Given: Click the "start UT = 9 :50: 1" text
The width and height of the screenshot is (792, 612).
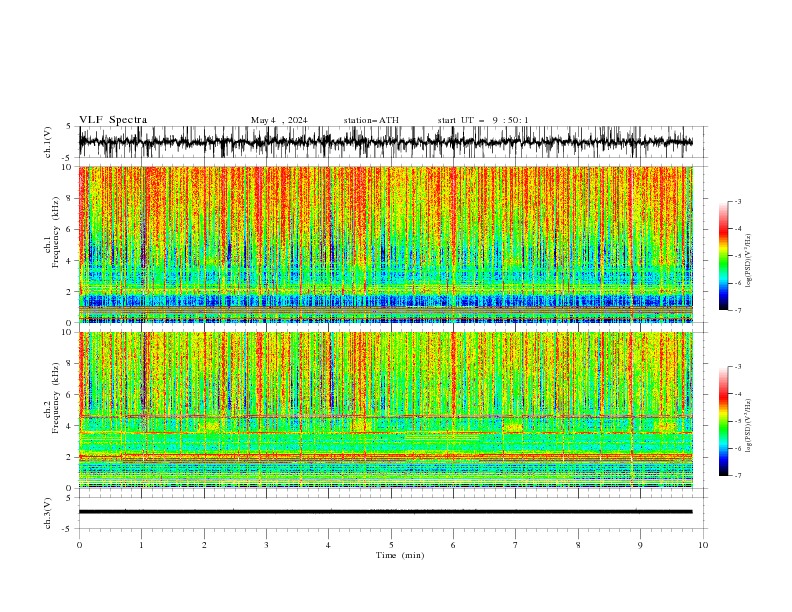Looking at the screenshot, I should point(483,120).
